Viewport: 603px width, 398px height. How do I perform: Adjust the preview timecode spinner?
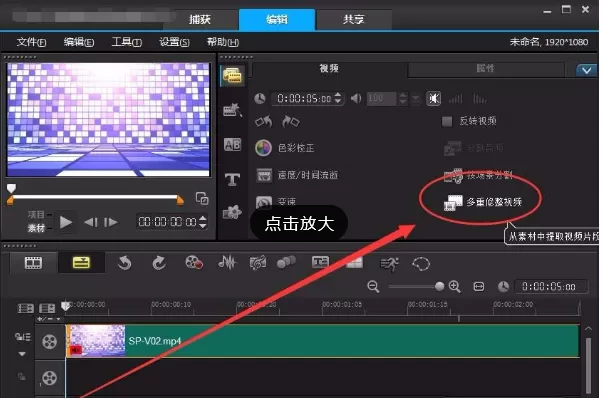pos(203,222)
